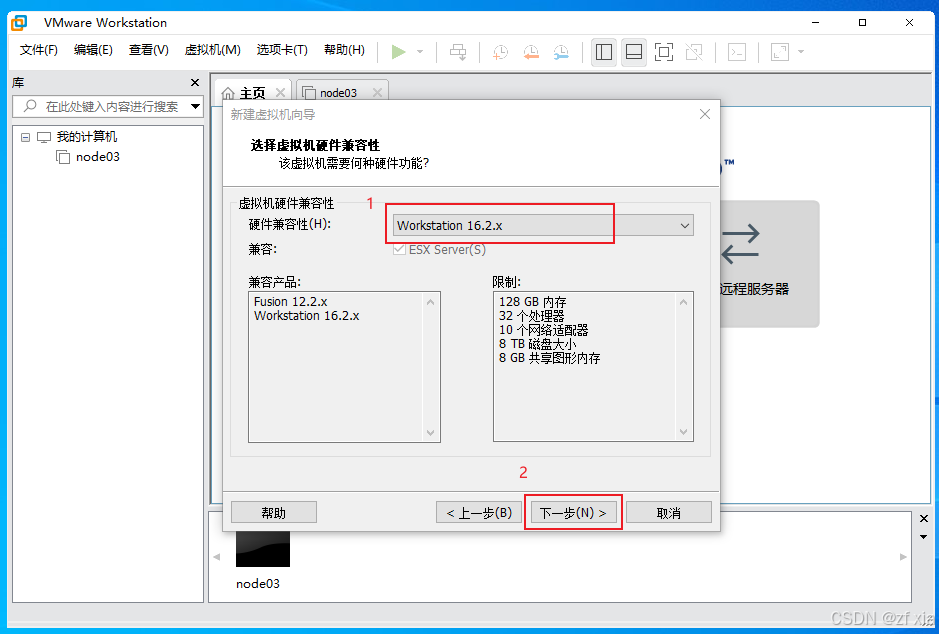Close the 主页 tab
This screenshot has height=634, width=939.
[280, 92]
